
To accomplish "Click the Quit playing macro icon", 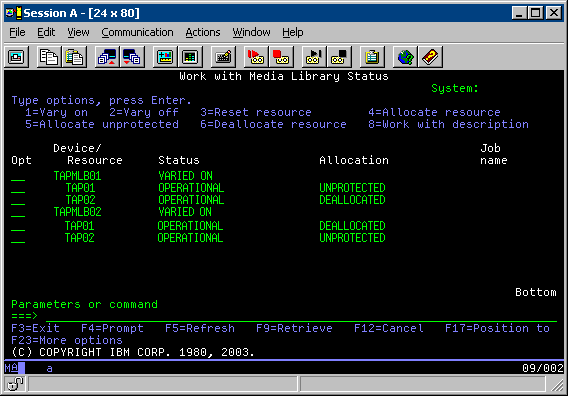I will coord(339,57).
